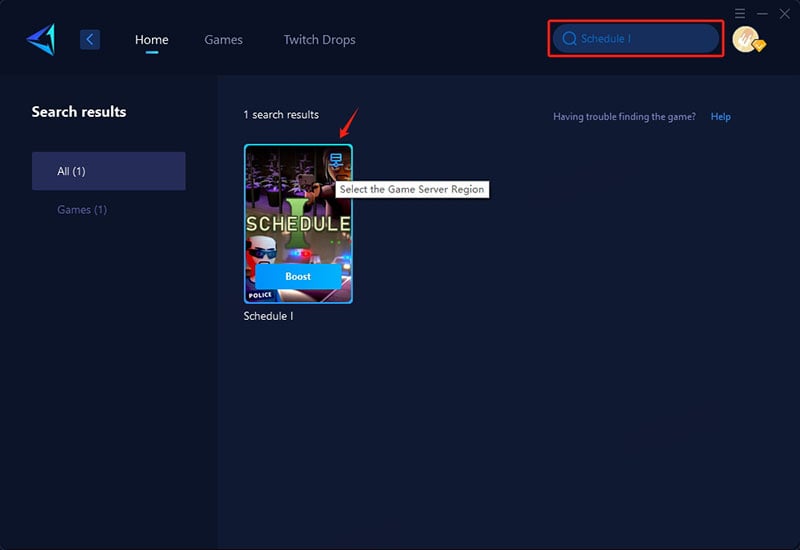This screenshot has width=800, height=550.
Task: Minimize the application window
Action: pyautogui.click(x=762, y=13)
